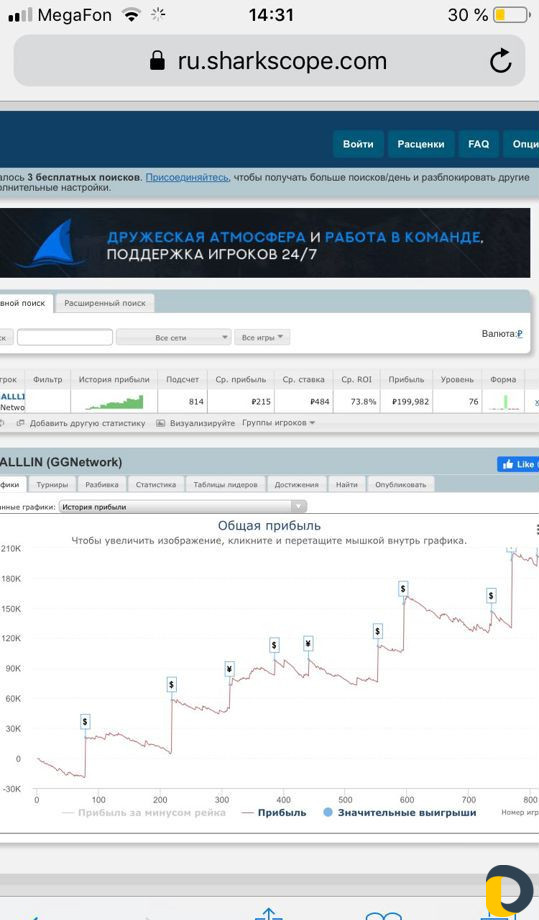The image size is (539, 920).
Task: Toggle Прибыль за минусом рейка series
Action: (144, 813)
